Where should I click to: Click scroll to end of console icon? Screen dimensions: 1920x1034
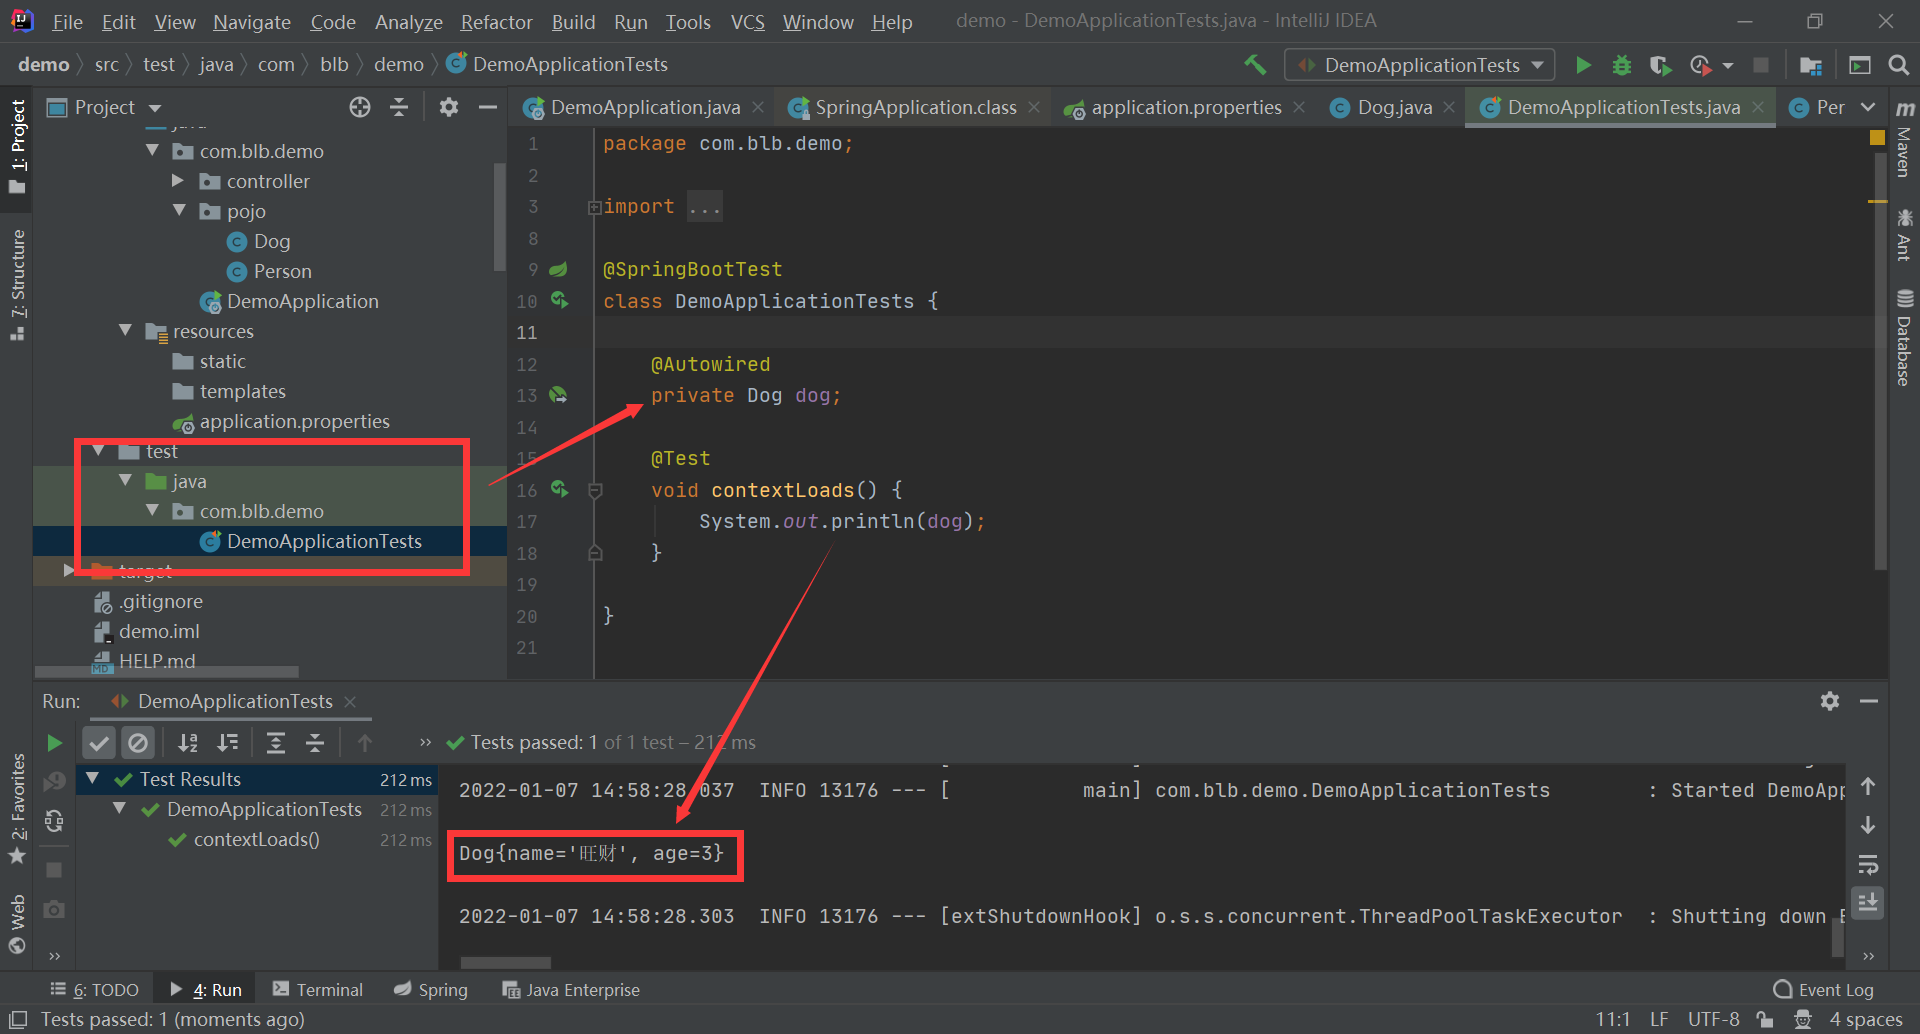coord(1868,903)
